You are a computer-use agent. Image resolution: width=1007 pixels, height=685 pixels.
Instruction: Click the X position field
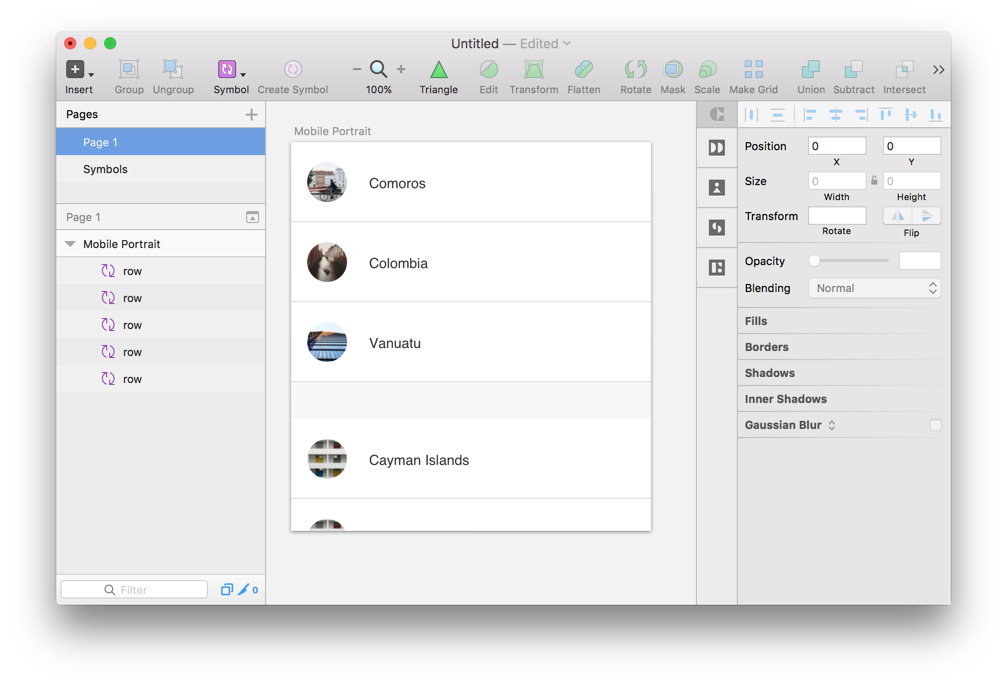(837, 146)
